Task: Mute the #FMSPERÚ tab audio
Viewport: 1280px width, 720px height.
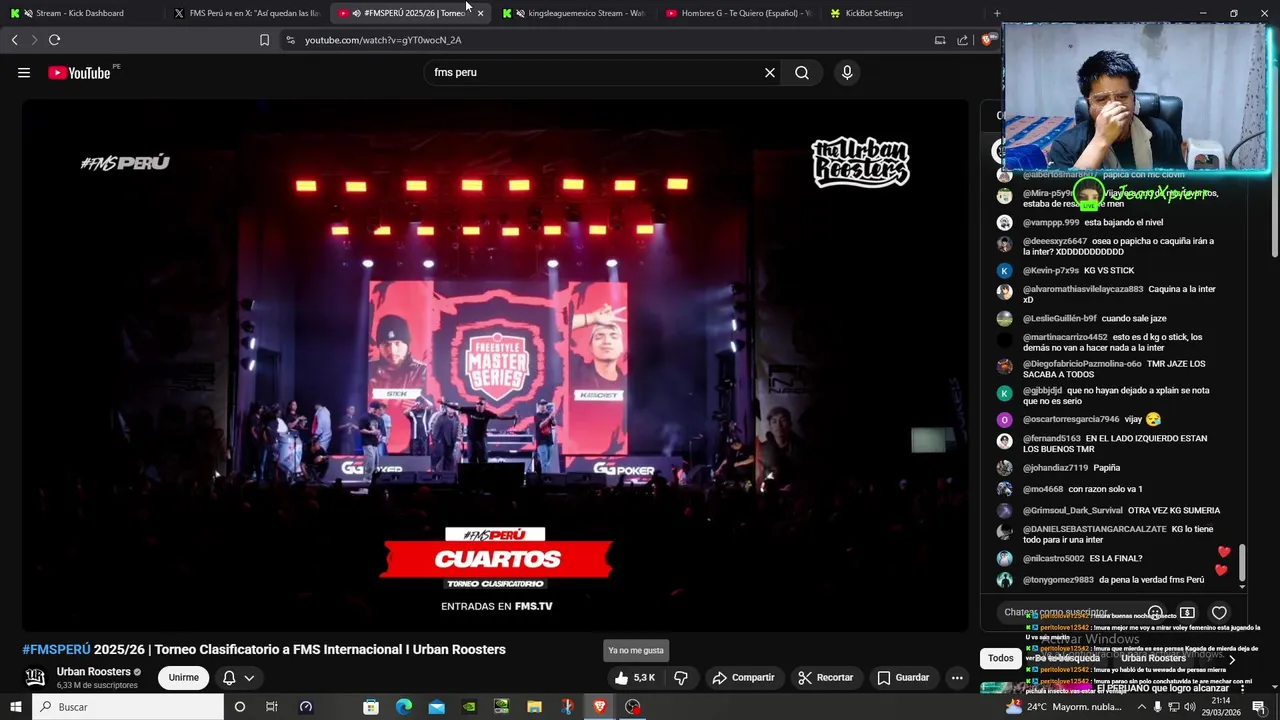Action: (x=356, y=13)
